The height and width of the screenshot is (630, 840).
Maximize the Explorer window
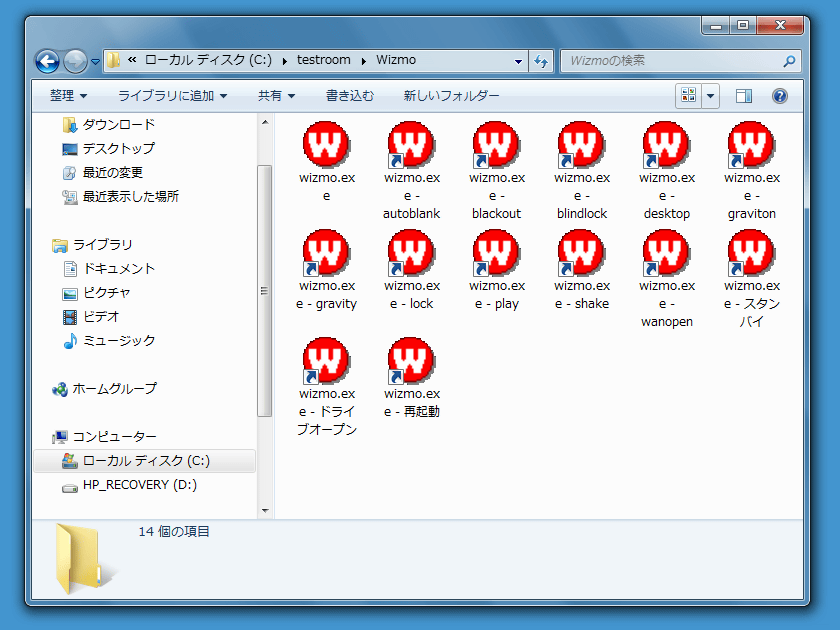click(742, 25)
